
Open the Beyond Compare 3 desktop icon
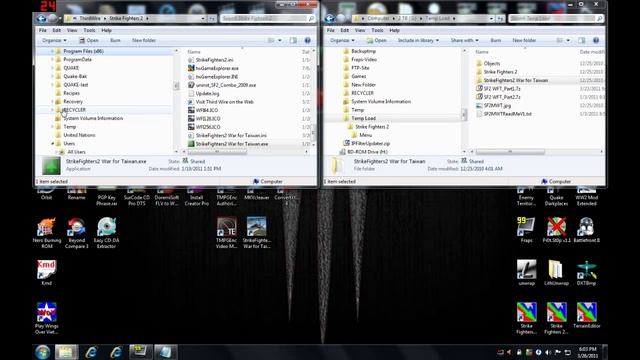(76, 233)
